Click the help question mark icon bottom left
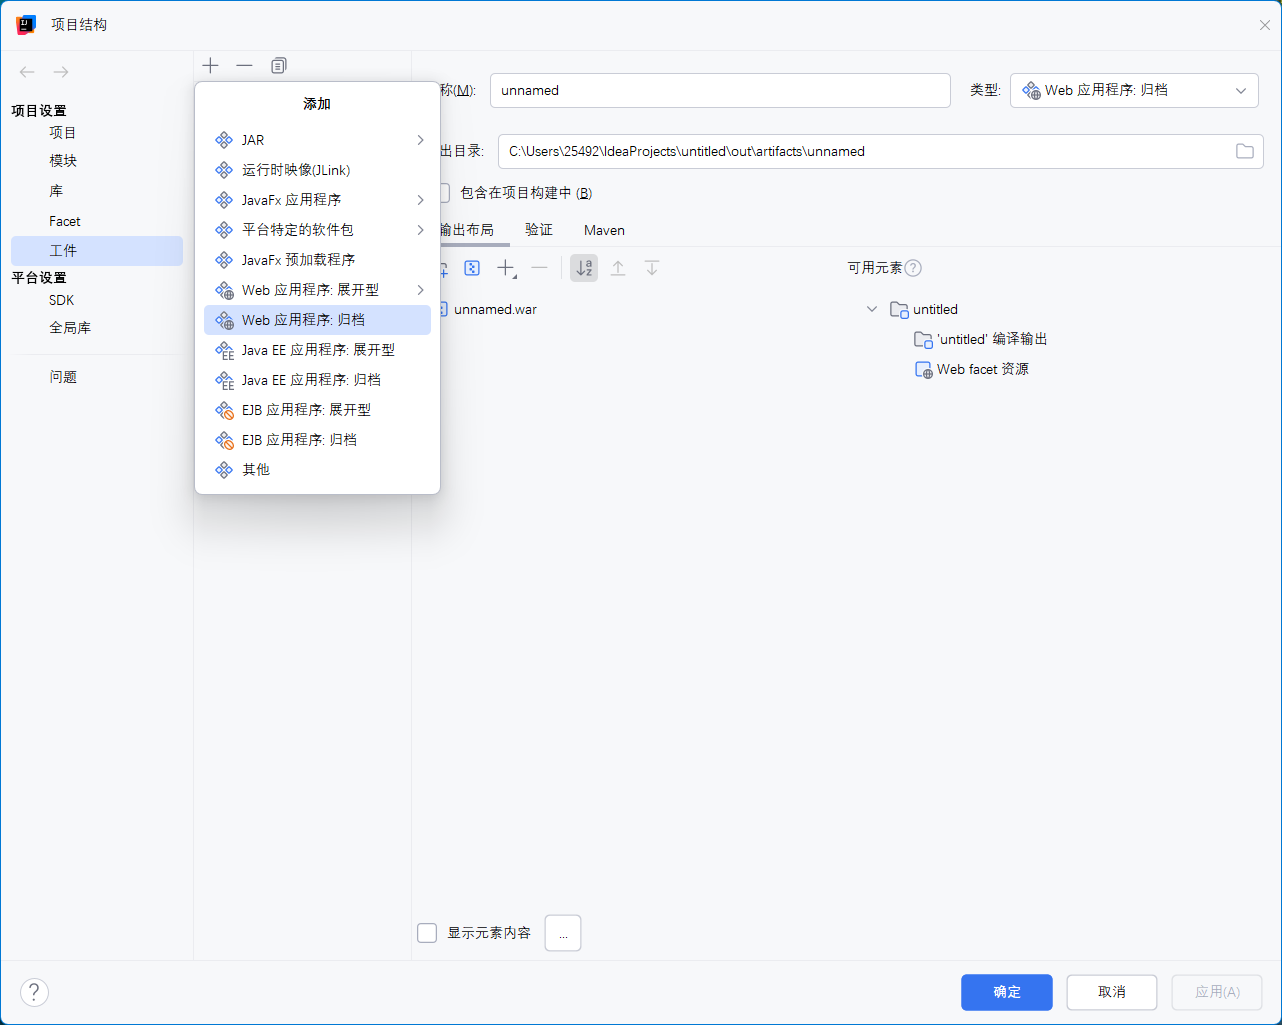The image size is (1282, 1025). point(34,992)
